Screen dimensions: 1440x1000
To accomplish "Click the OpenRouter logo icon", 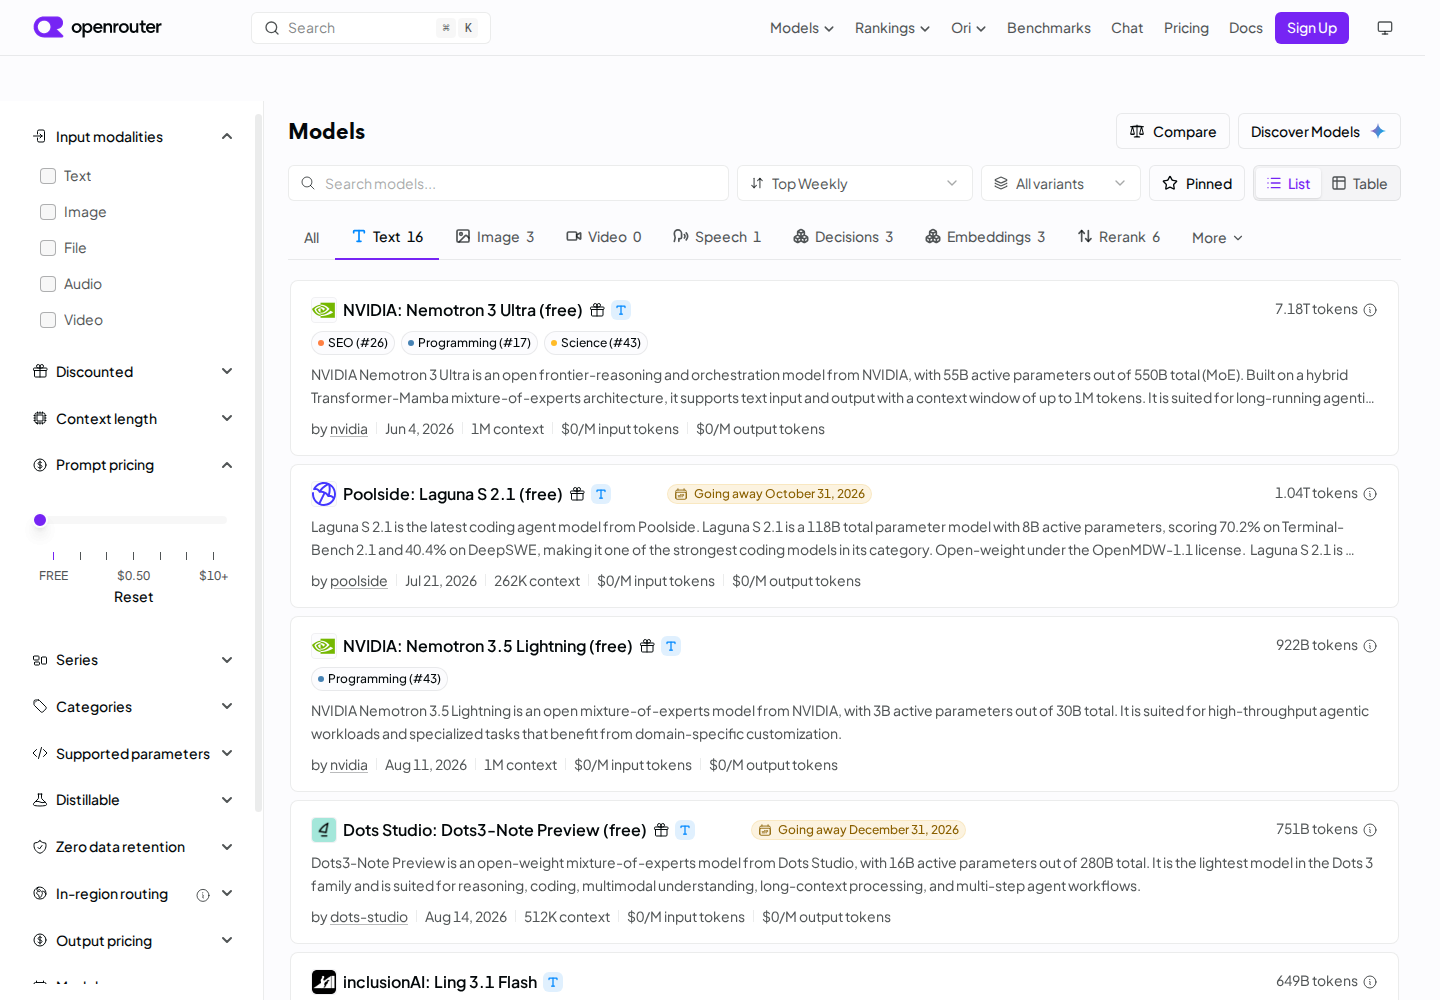I will (x=48, y=27).
